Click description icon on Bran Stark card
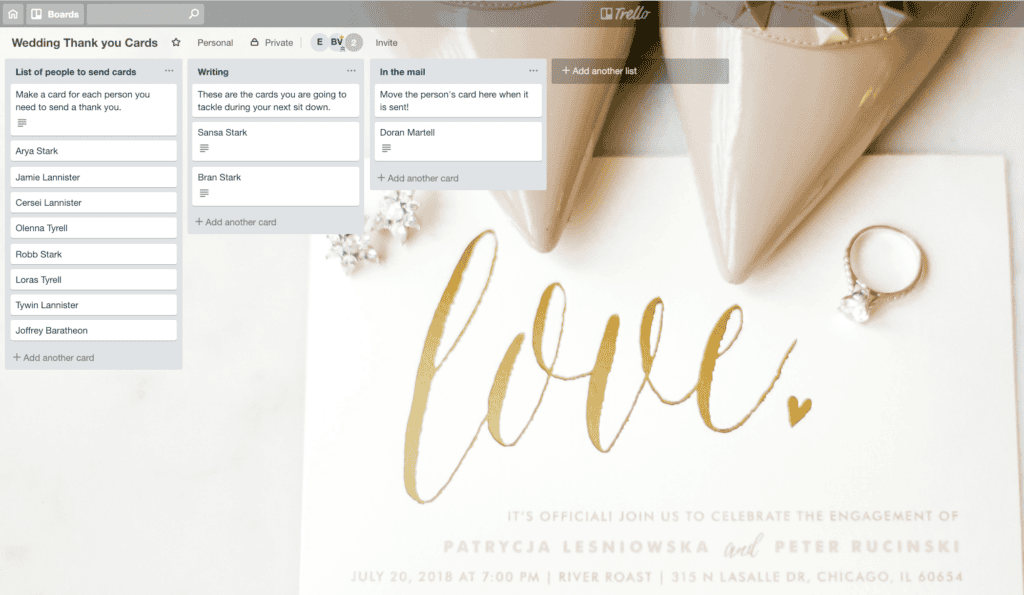Viewport: 1024px width, 595px height. [x=204, y=193]
